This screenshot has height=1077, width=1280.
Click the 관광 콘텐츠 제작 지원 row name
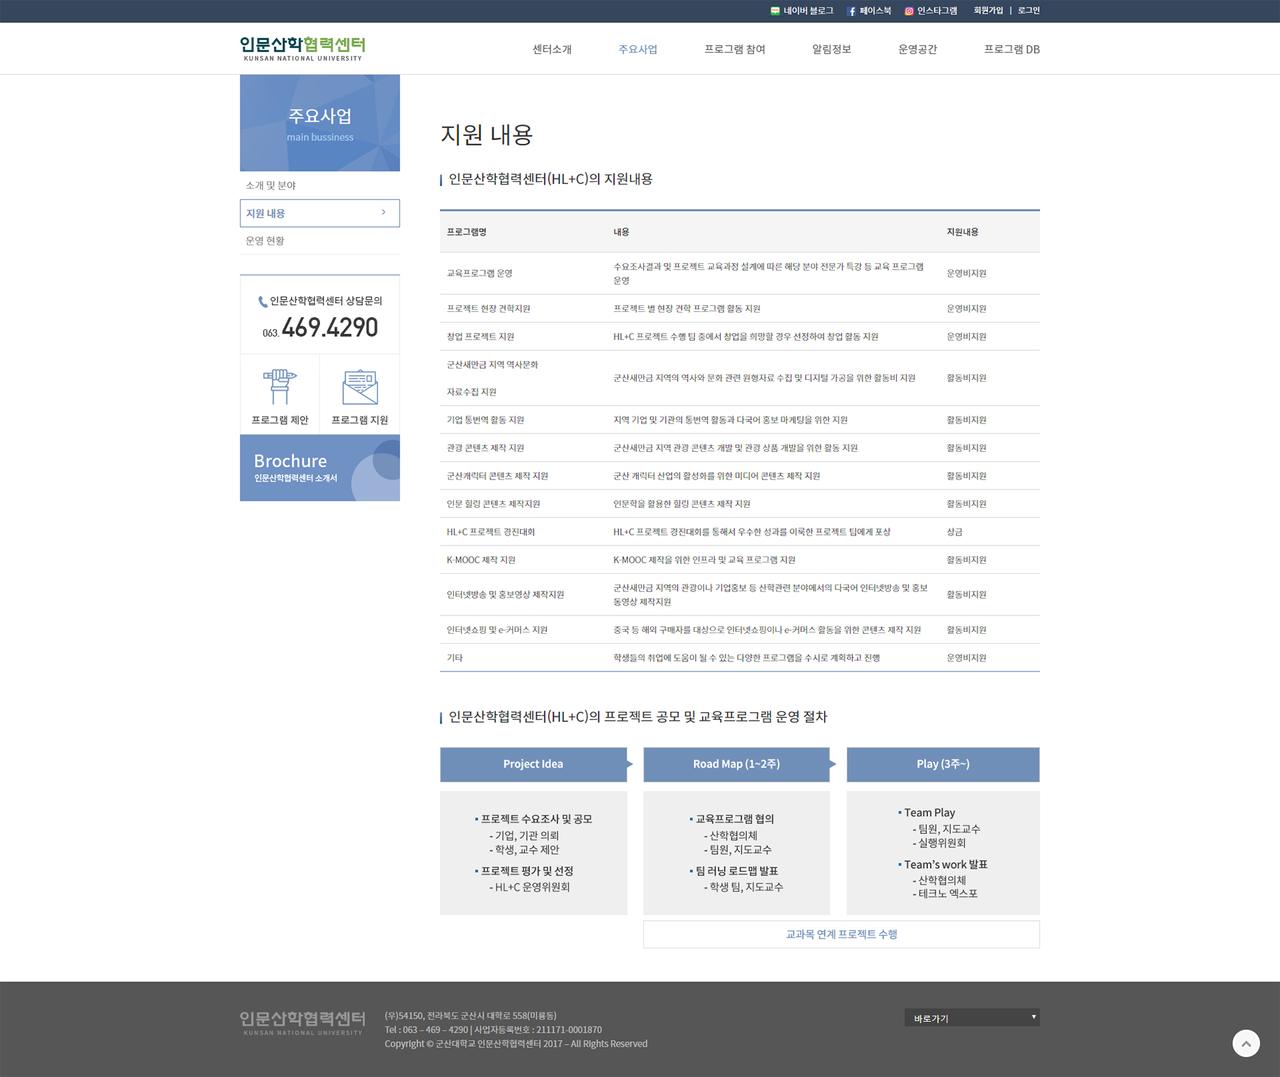tap(486, 448)
